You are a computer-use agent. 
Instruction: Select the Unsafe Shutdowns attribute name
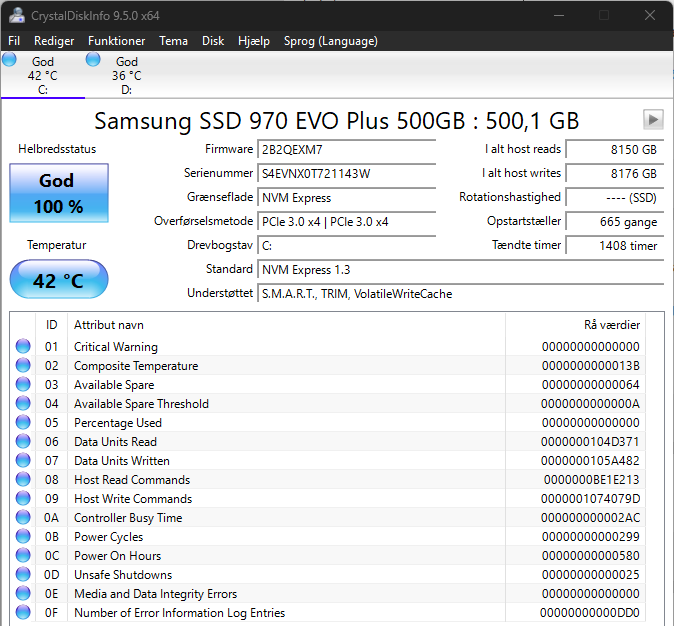(x=123, y=575)
